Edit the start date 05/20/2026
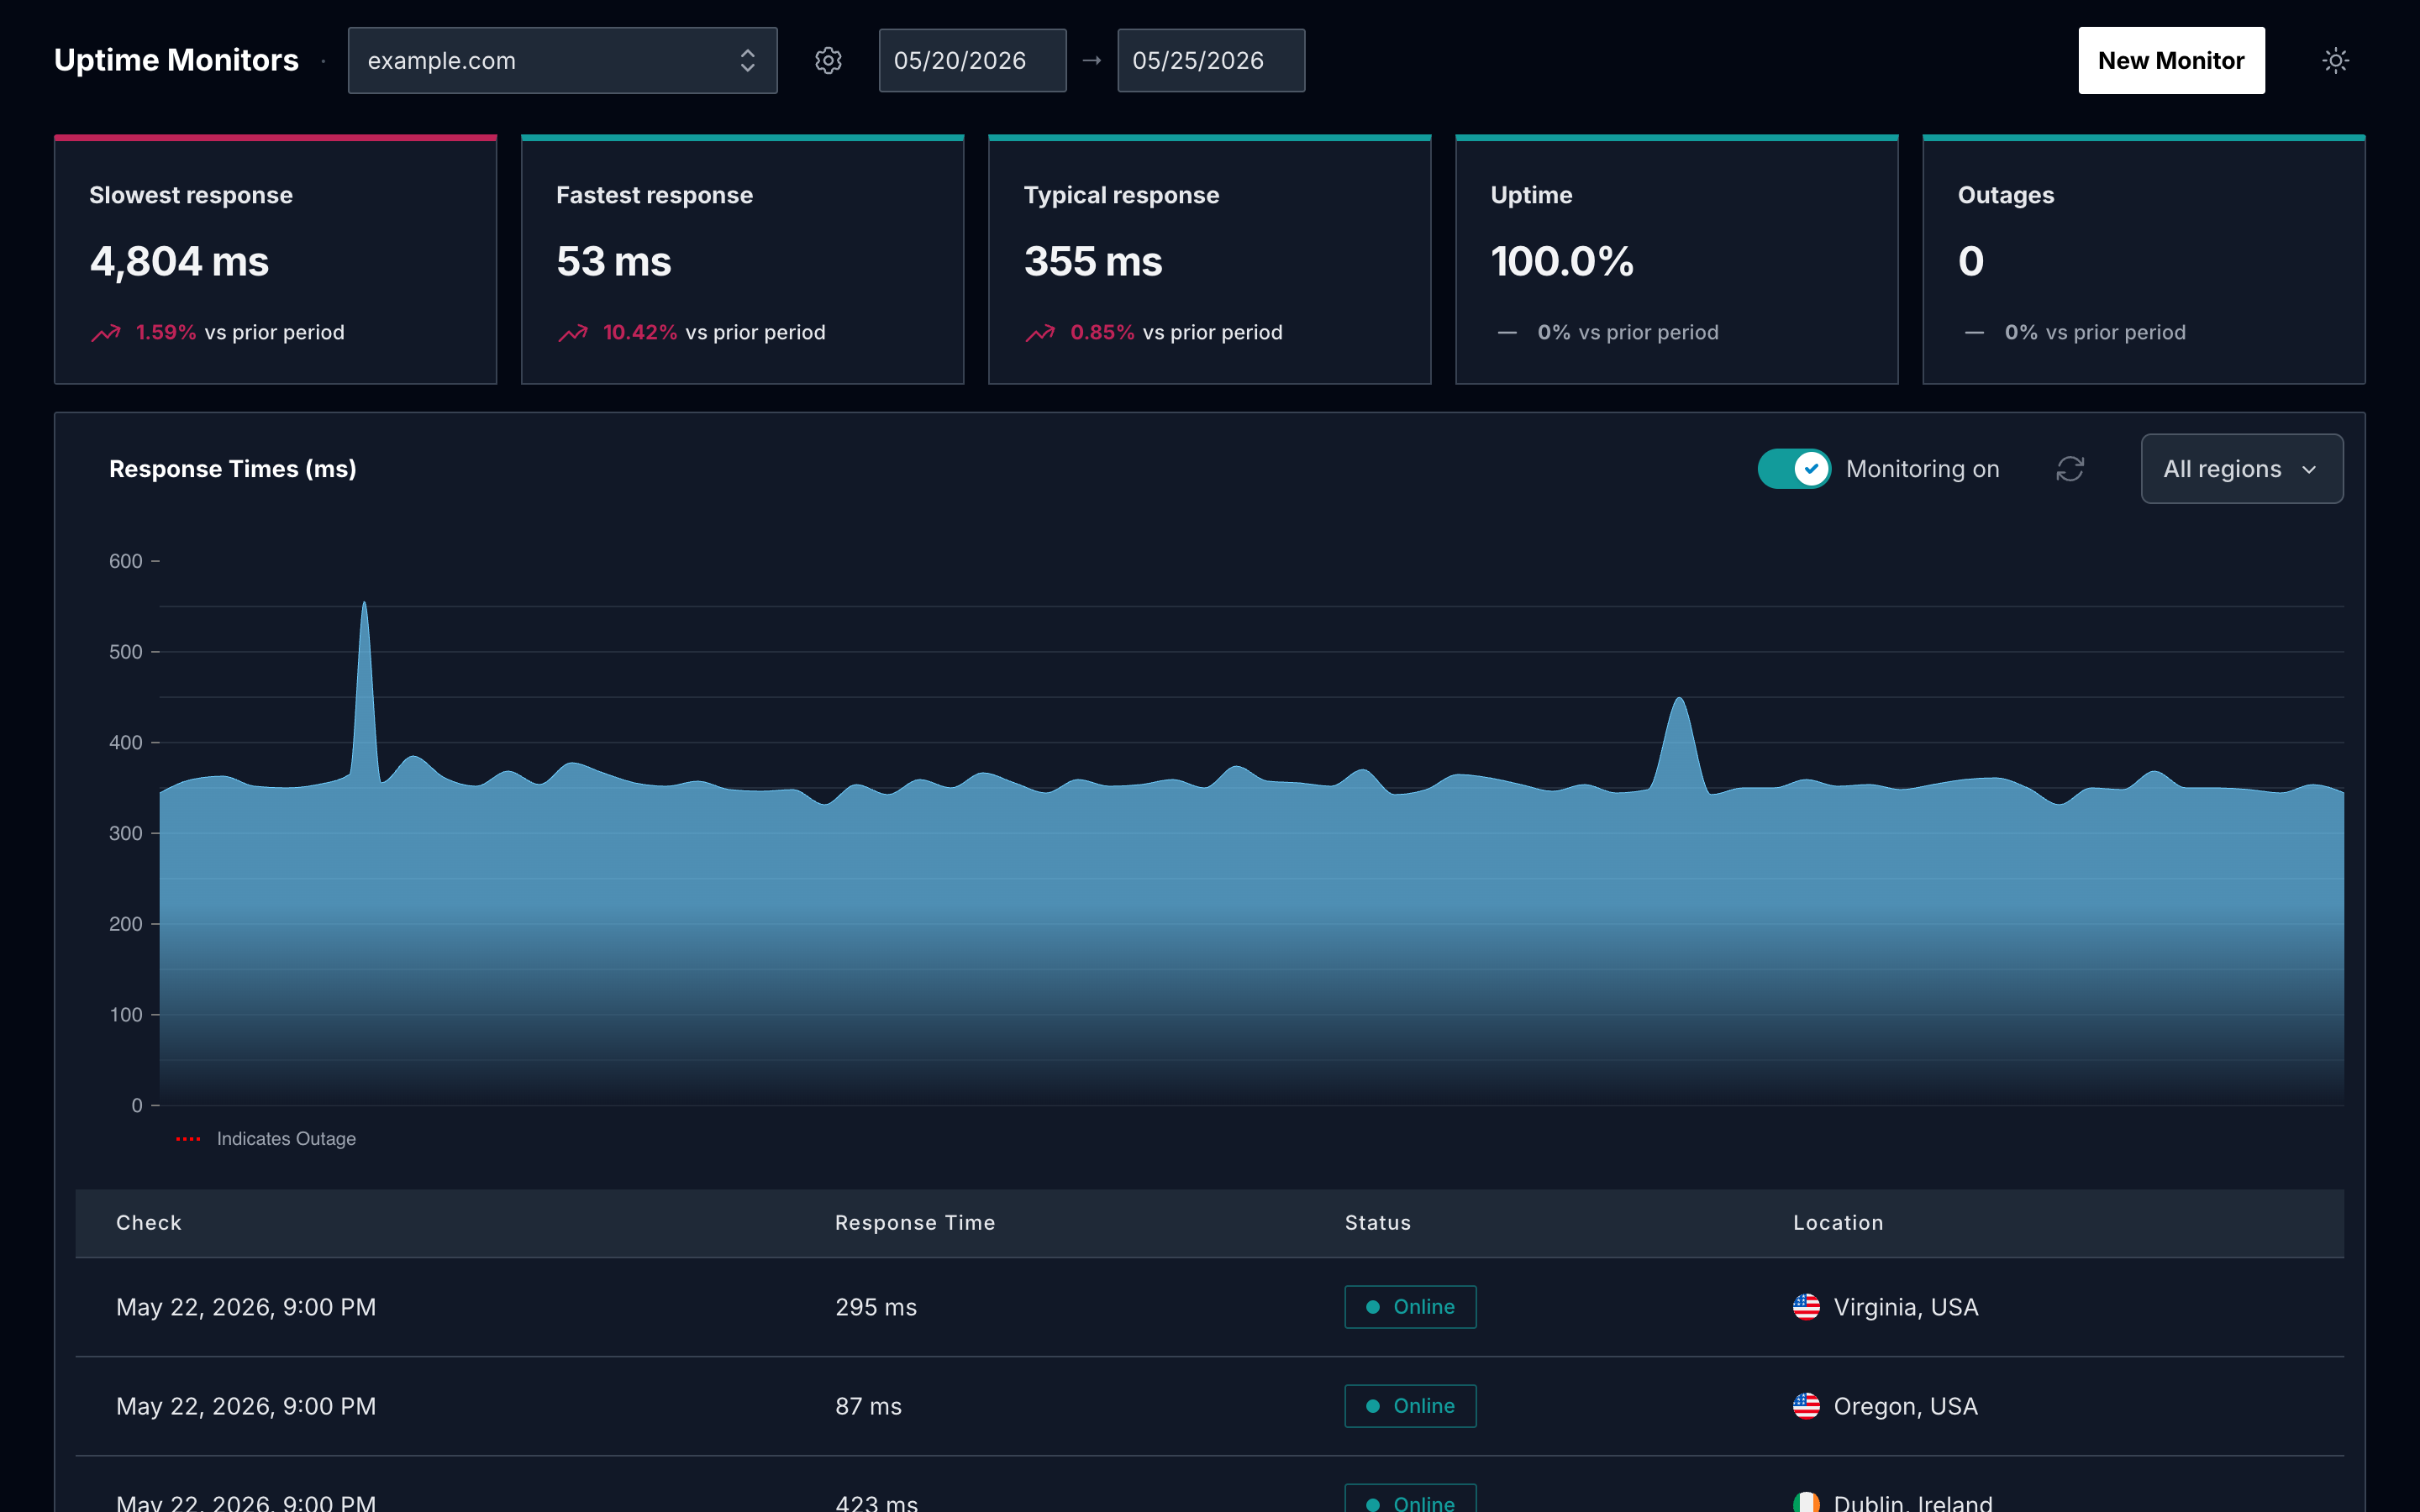The height and width of the screenshot is (1512, 2420). (x=972, y=60)
